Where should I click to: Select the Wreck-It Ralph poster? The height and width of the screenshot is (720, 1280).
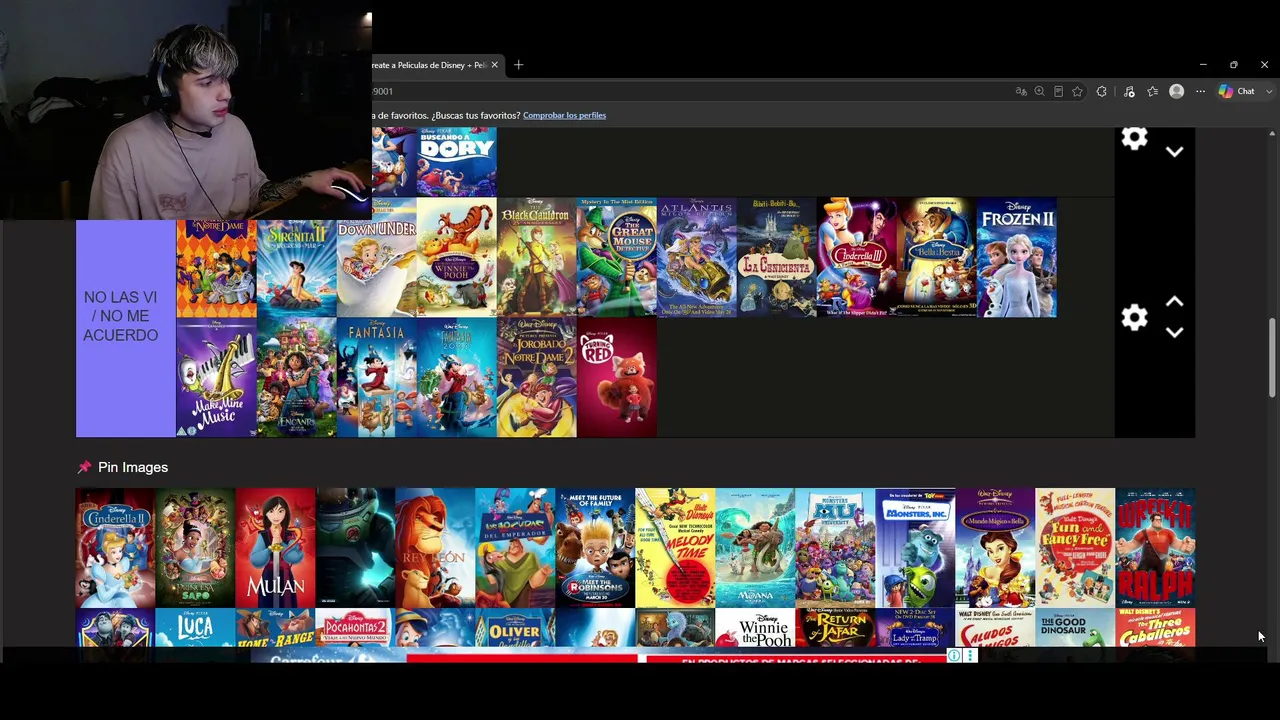coord(1155,548)
